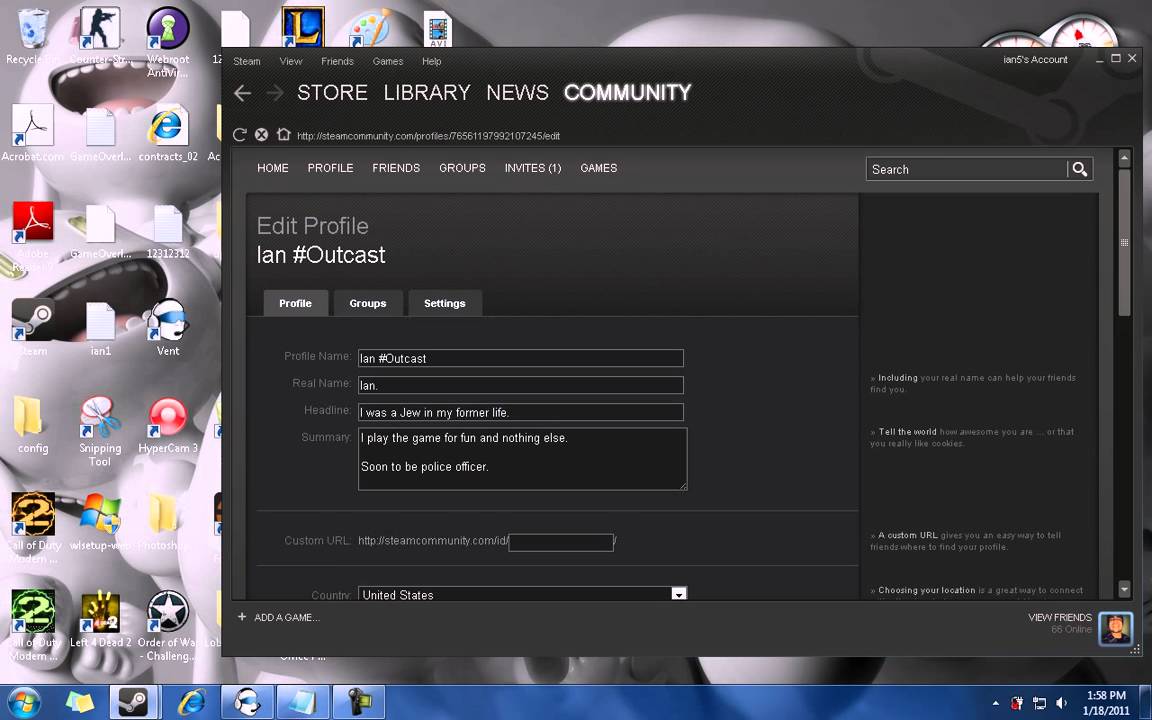
Task: Click the Profile Name input field
Action: click(521, 358)
